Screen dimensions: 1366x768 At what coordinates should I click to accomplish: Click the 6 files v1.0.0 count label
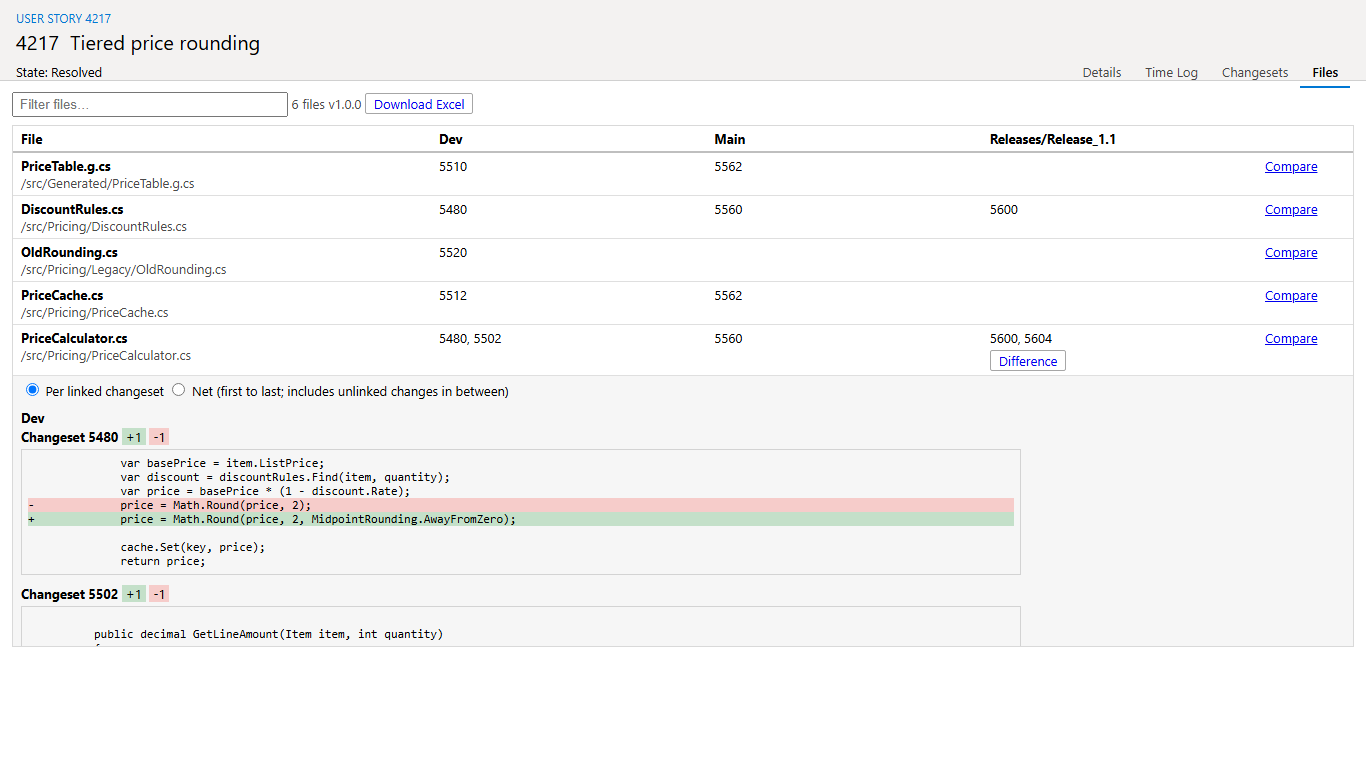[326, 104]
